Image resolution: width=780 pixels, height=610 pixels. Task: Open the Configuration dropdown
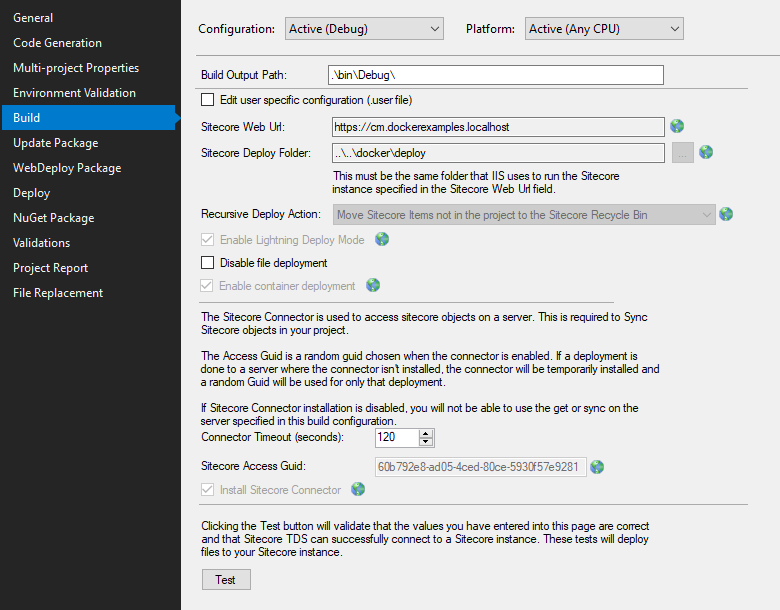(x=364, y=29)
